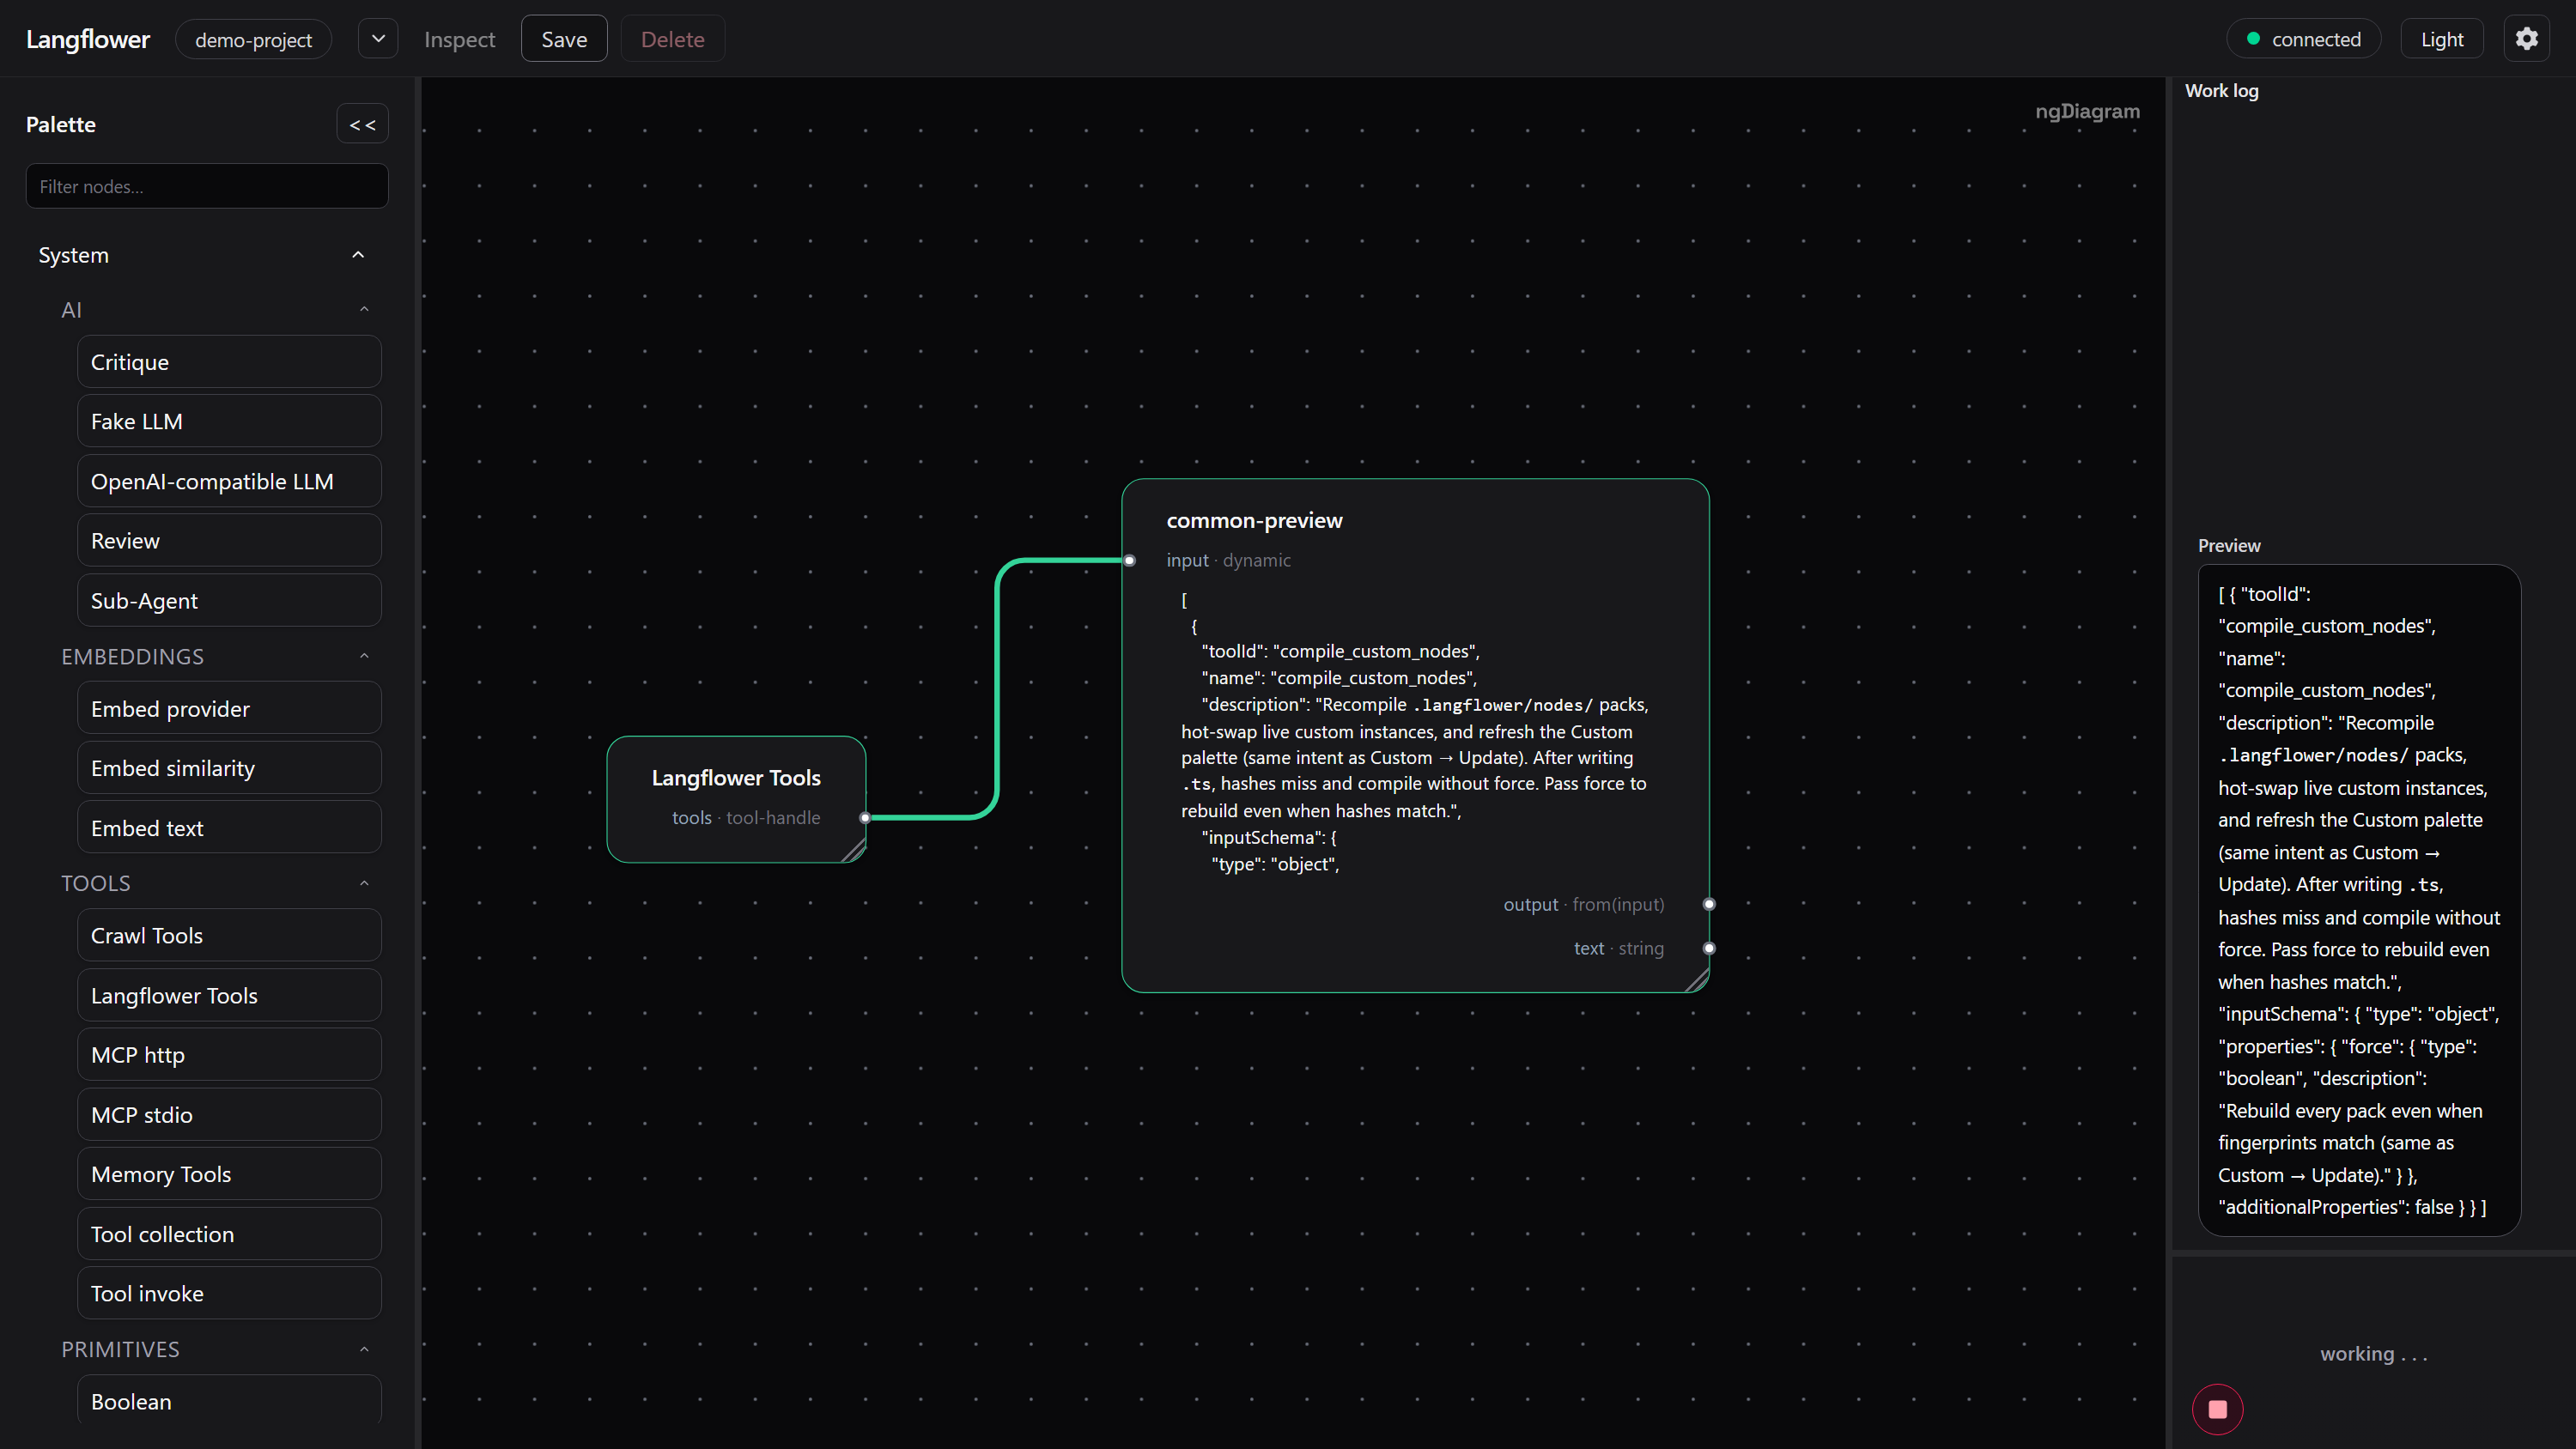Click the resize handle on Langflower Tools node
Image resolution: width=2576 pixels, height=1449 pixels.
tap(854, 851)
